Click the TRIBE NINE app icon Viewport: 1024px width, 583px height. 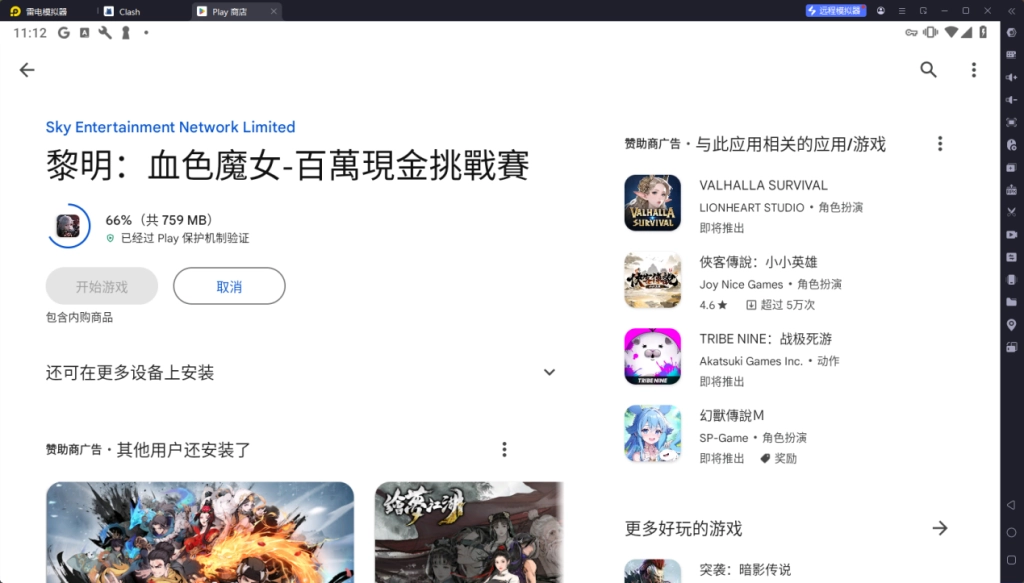652,356
